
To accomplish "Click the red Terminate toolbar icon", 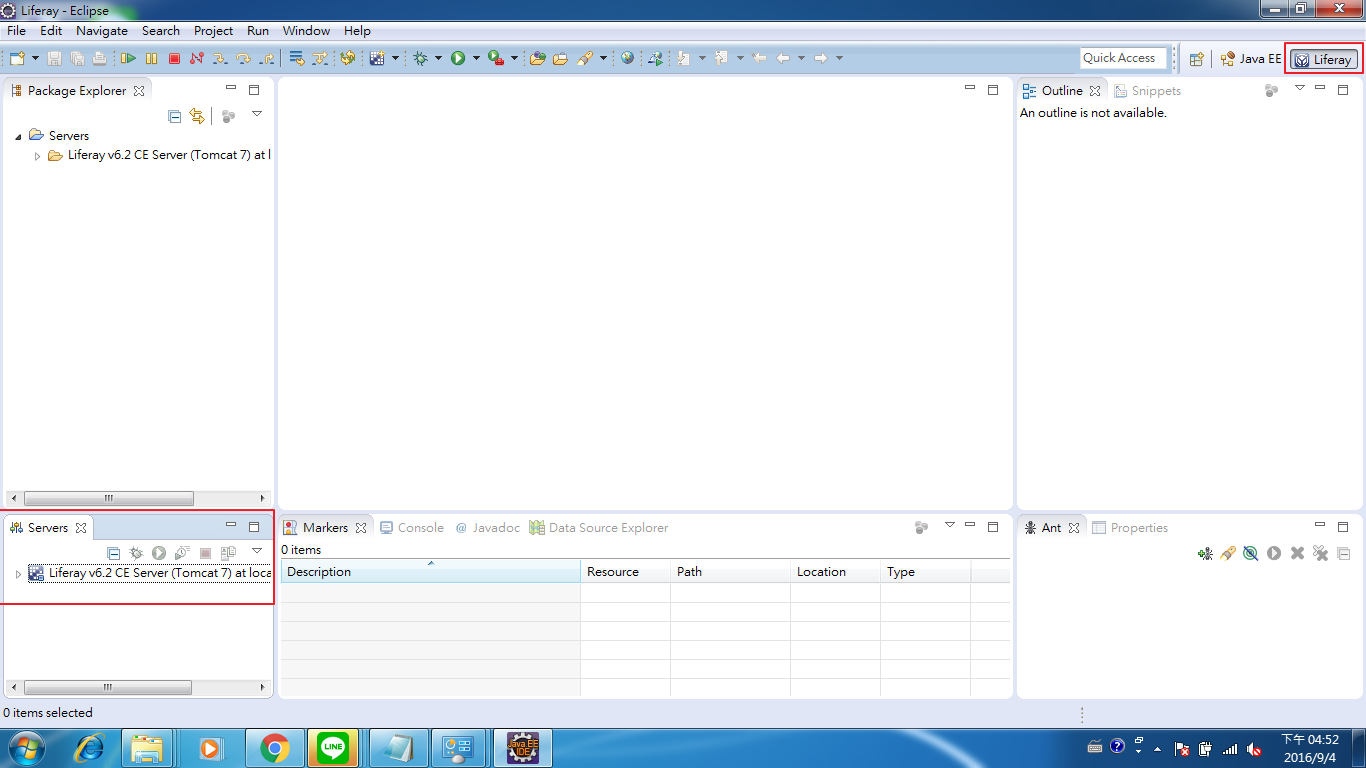I will tap(174, 59).
